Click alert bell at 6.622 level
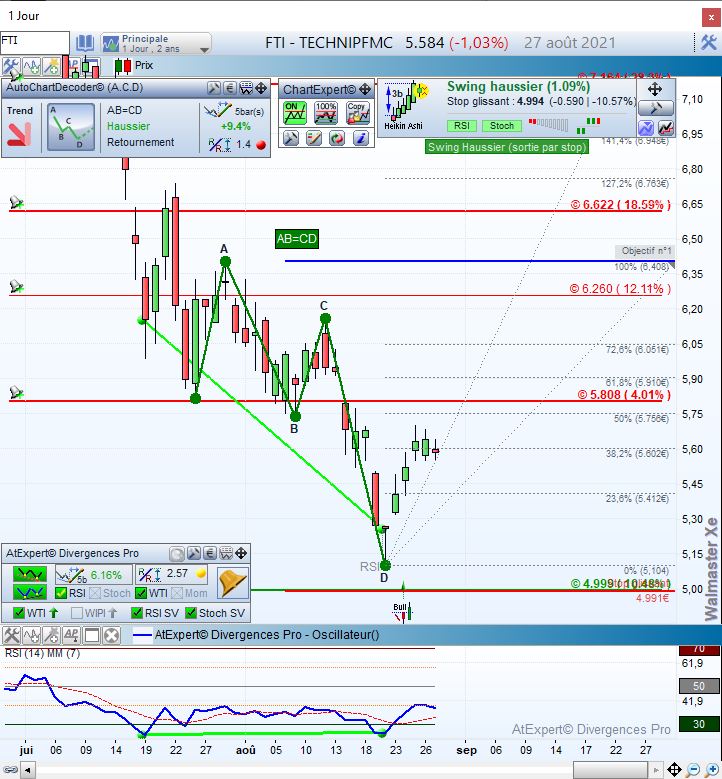 (x=16, y=202)
